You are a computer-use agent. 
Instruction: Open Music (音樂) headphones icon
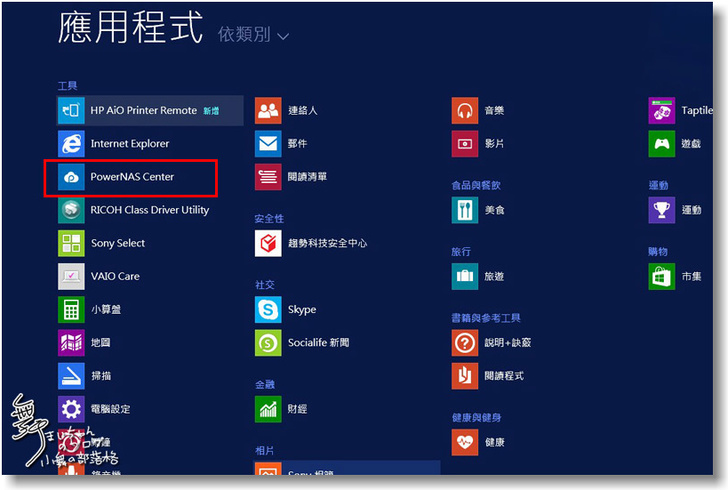[465, 111]
